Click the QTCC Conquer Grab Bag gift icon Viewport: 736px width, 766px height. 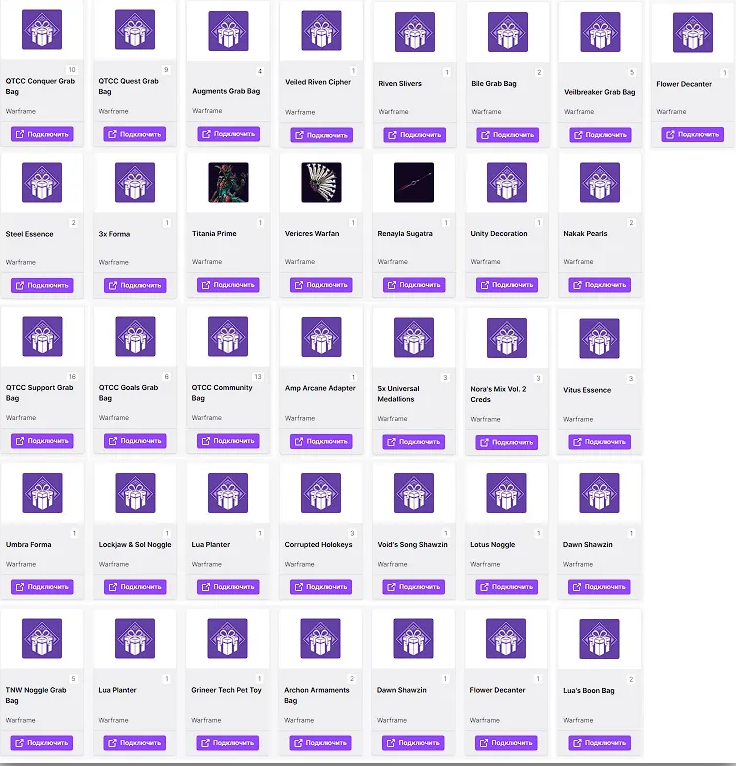click(42, 30)
